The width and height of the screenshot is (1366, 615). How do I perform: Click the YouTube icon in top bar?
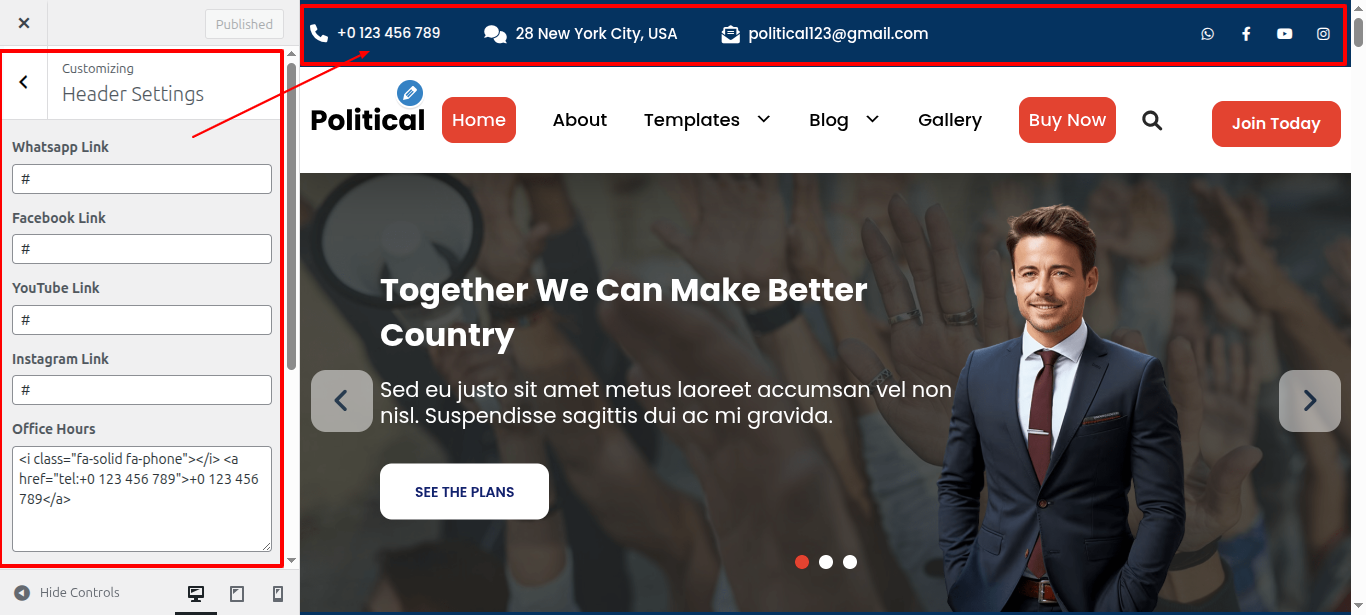coord(1285,34)
